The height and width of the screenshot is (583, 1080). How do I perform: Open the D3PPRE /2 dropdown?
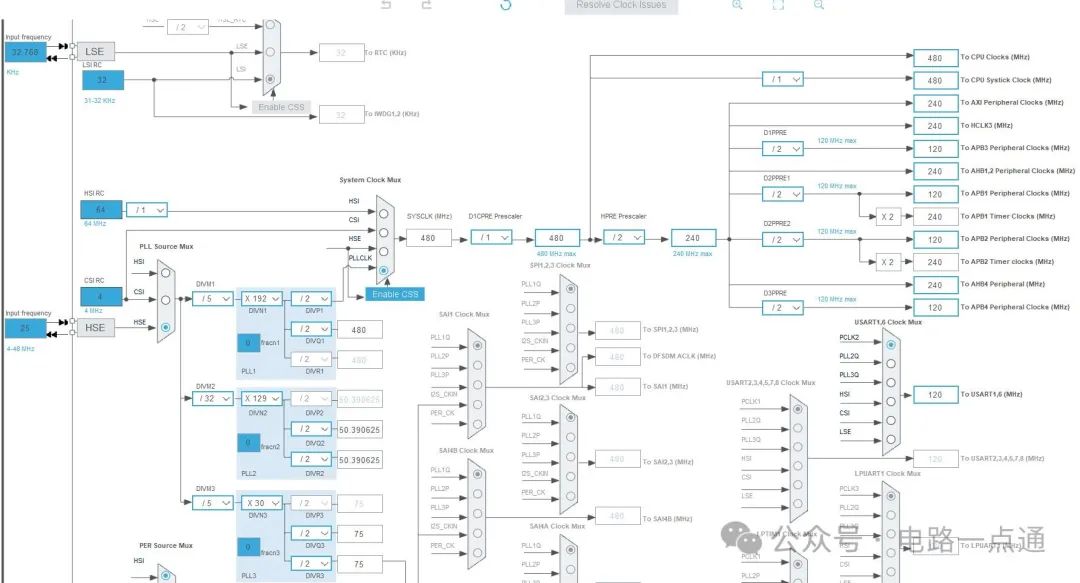(783, 308)
